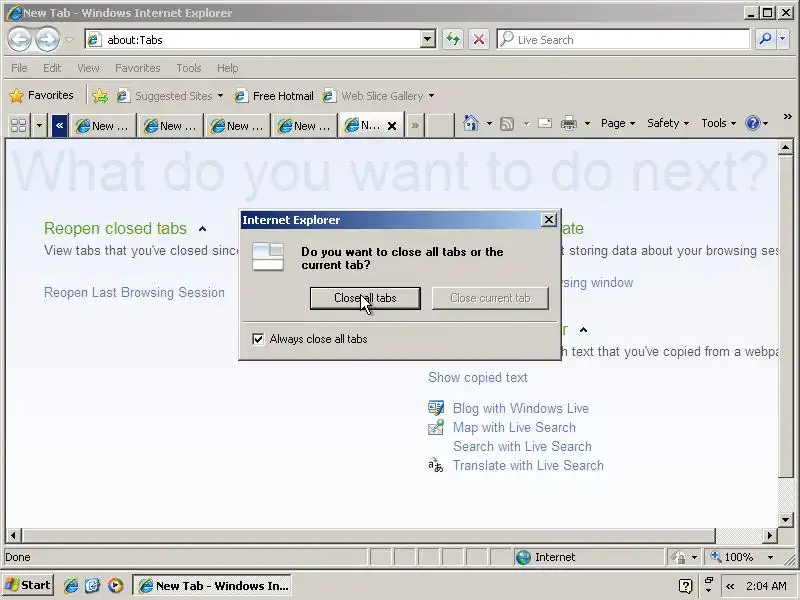
Task: Click the blank New Tab button
Action: pos(439,125)
